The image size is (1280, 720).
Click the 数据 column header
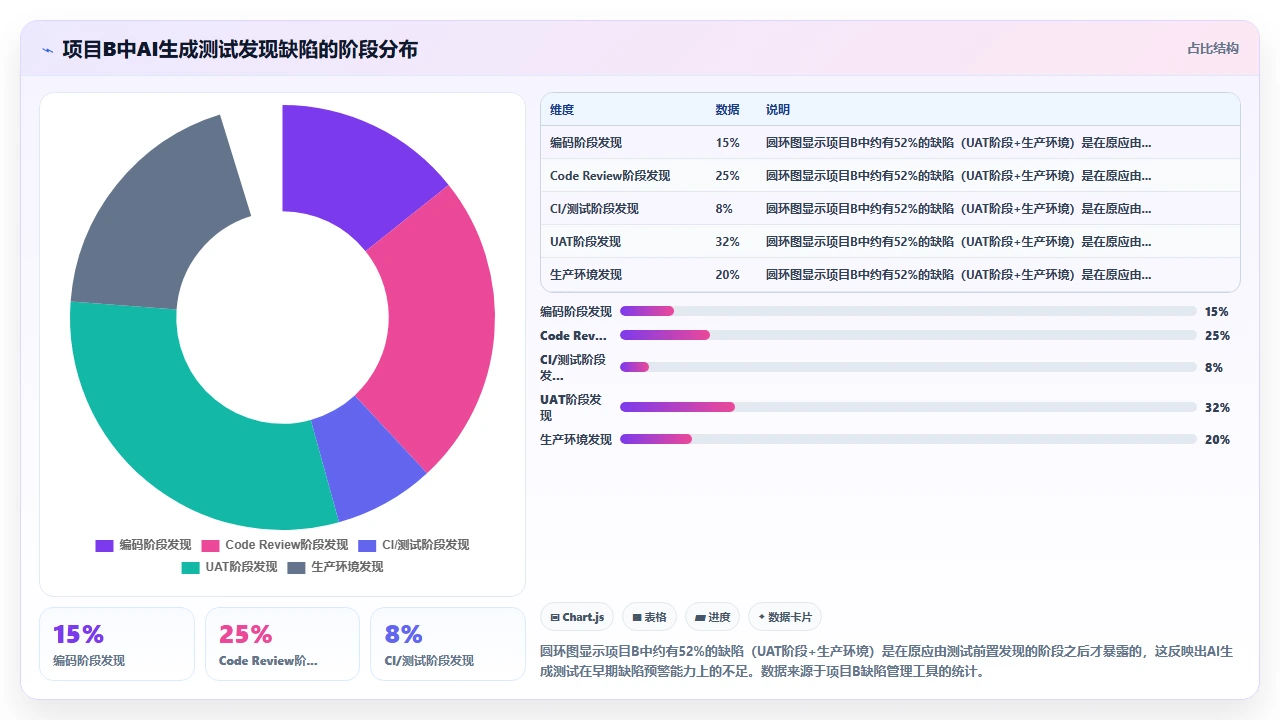727,110
